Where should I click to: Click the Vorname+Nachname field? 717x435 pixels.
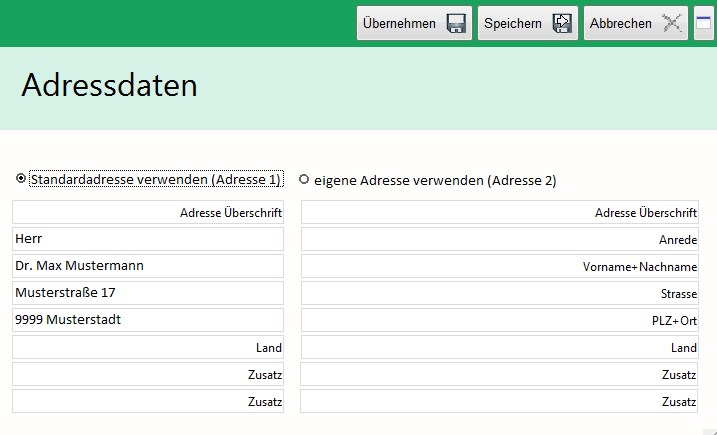coord(499,266)
